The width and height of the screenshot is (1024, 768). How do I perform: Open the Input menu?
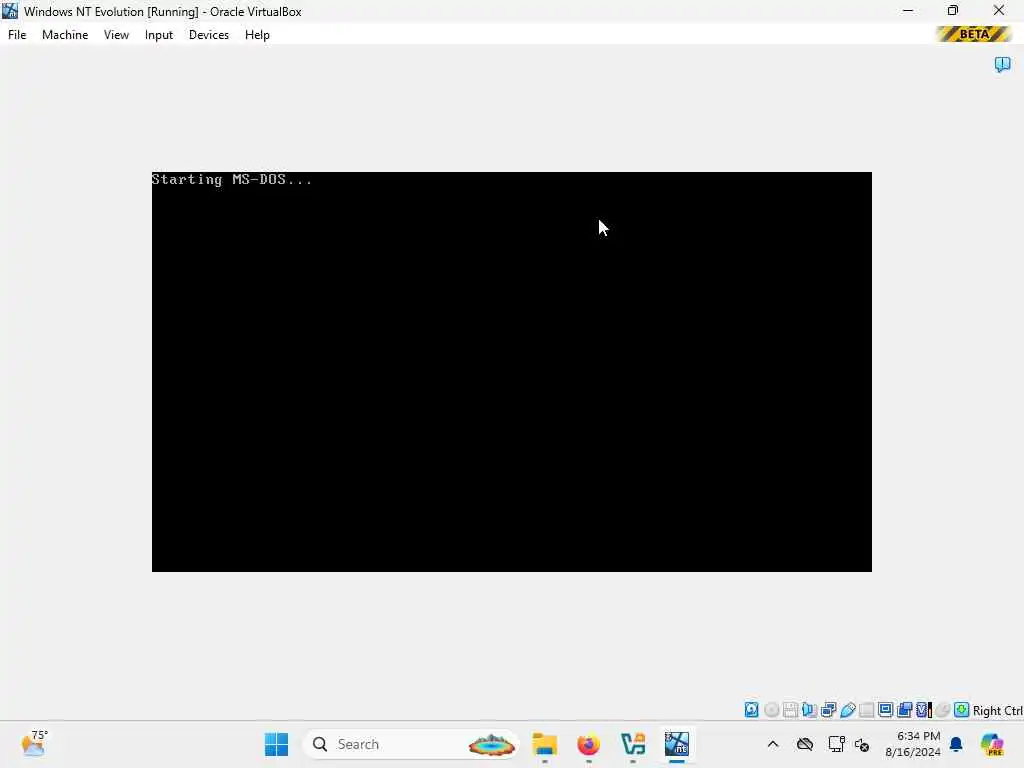pyautogui.click(x=159, y=35)
